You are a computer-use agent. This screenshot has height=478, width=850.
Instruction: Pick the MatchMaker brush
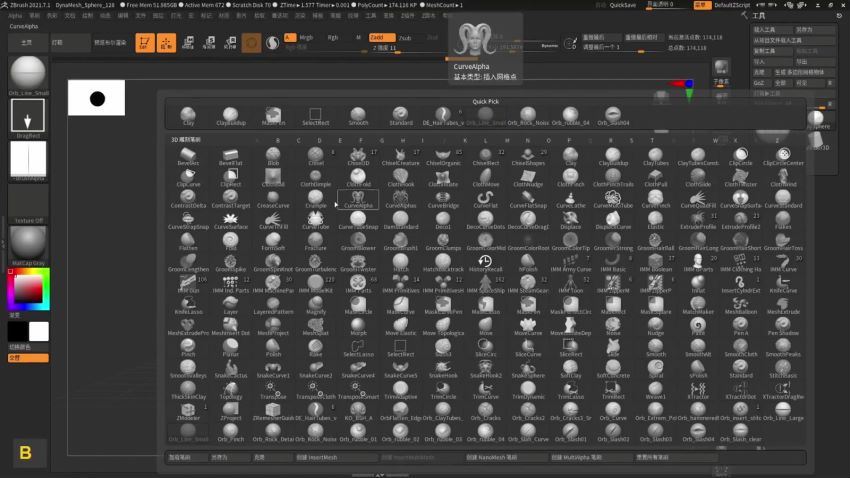click(x=698, y=305)
